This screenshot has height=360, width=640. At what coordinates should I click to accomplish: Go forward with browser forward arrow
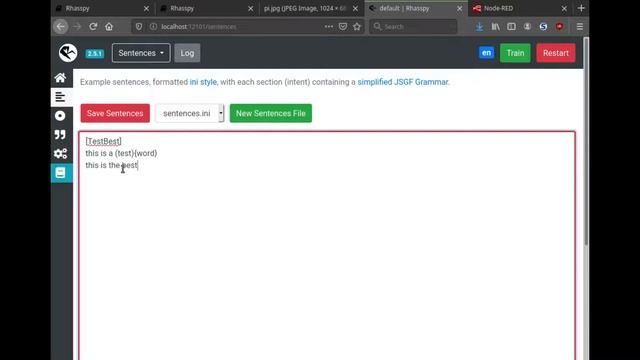[x=77, y=27]
